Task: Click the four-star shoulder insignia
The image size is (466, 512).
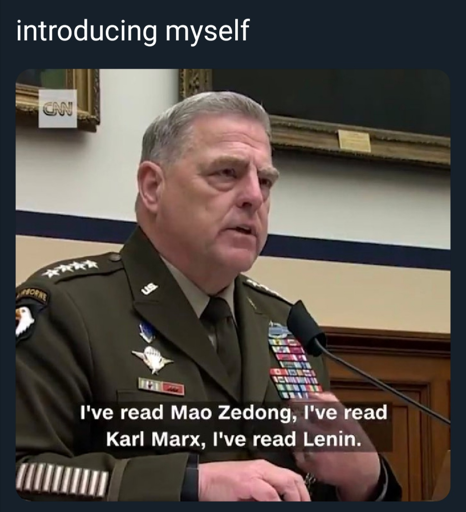Action: [70, 269]
